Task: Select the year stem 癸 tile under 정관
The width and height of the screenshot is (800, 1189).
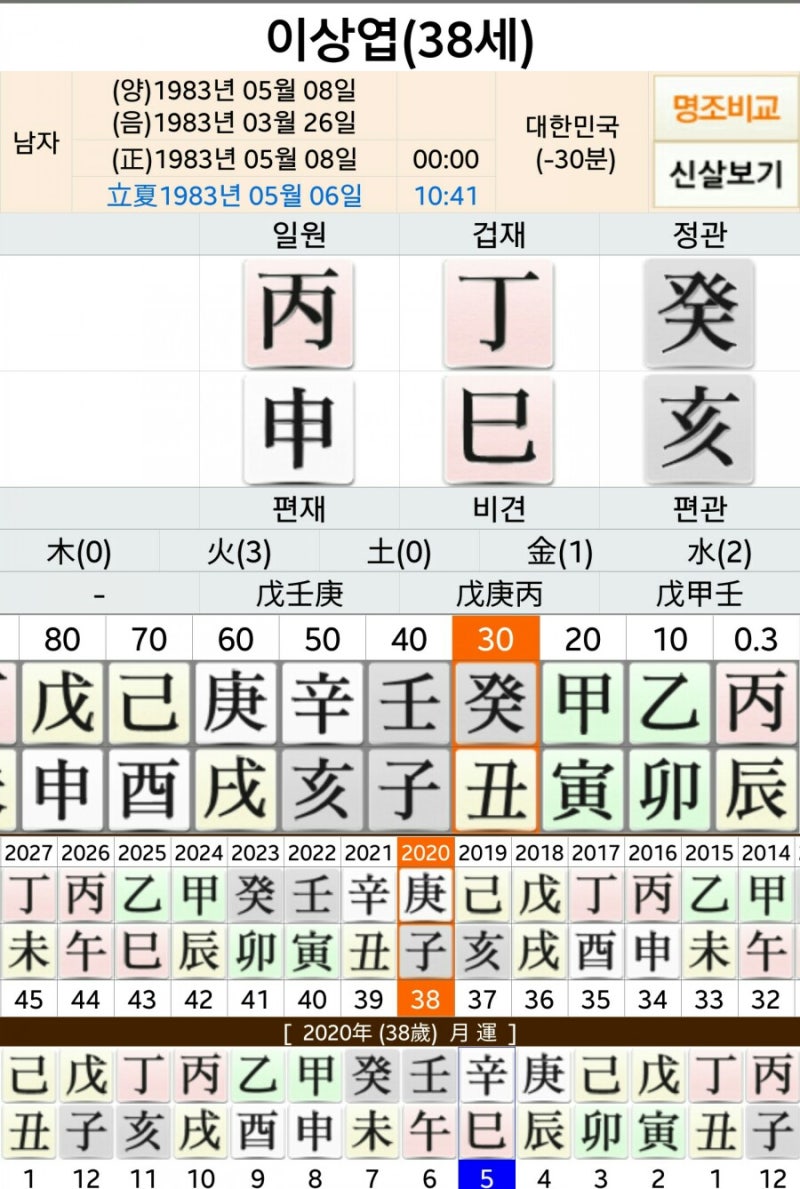Action: (x=698, y=313)
